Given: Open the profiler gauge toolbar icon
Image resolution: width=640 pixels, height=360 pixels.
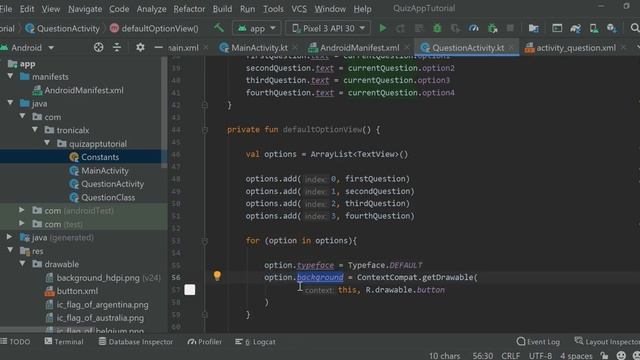Looking at the screenshot, I should (473, 28).
